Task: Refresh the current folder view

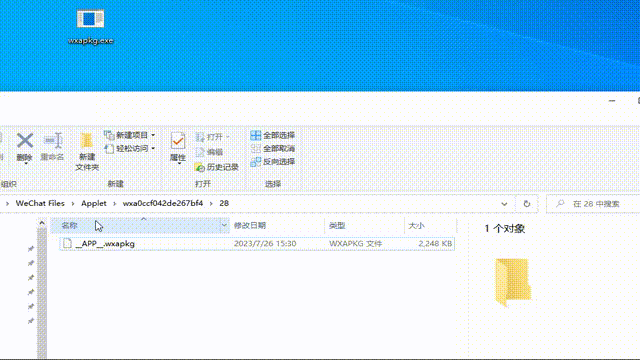Action: point(527,204)
